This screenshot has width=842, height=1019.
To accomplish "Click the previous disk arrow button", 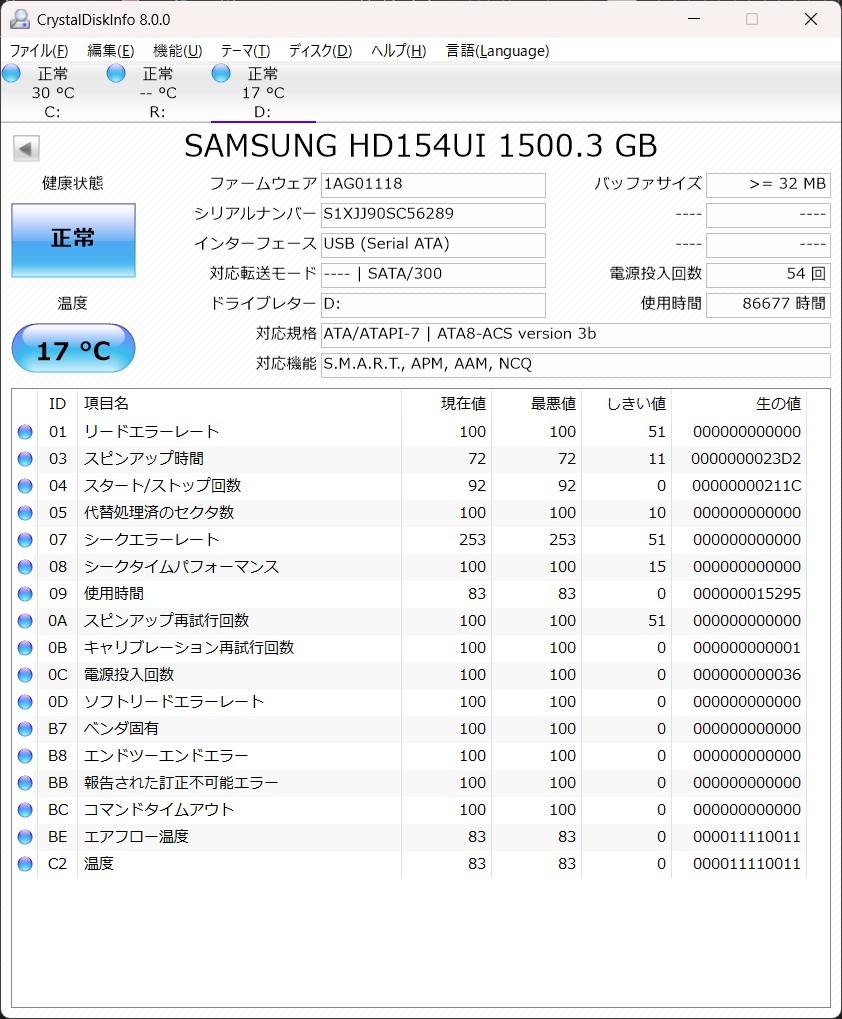I will (x=26, y=149).
